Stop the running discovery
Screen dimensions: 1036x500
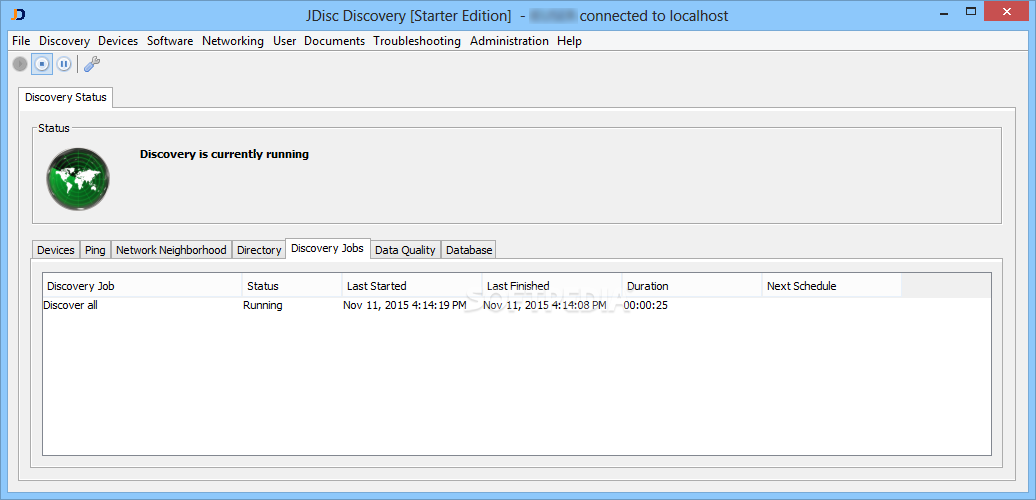42,64
